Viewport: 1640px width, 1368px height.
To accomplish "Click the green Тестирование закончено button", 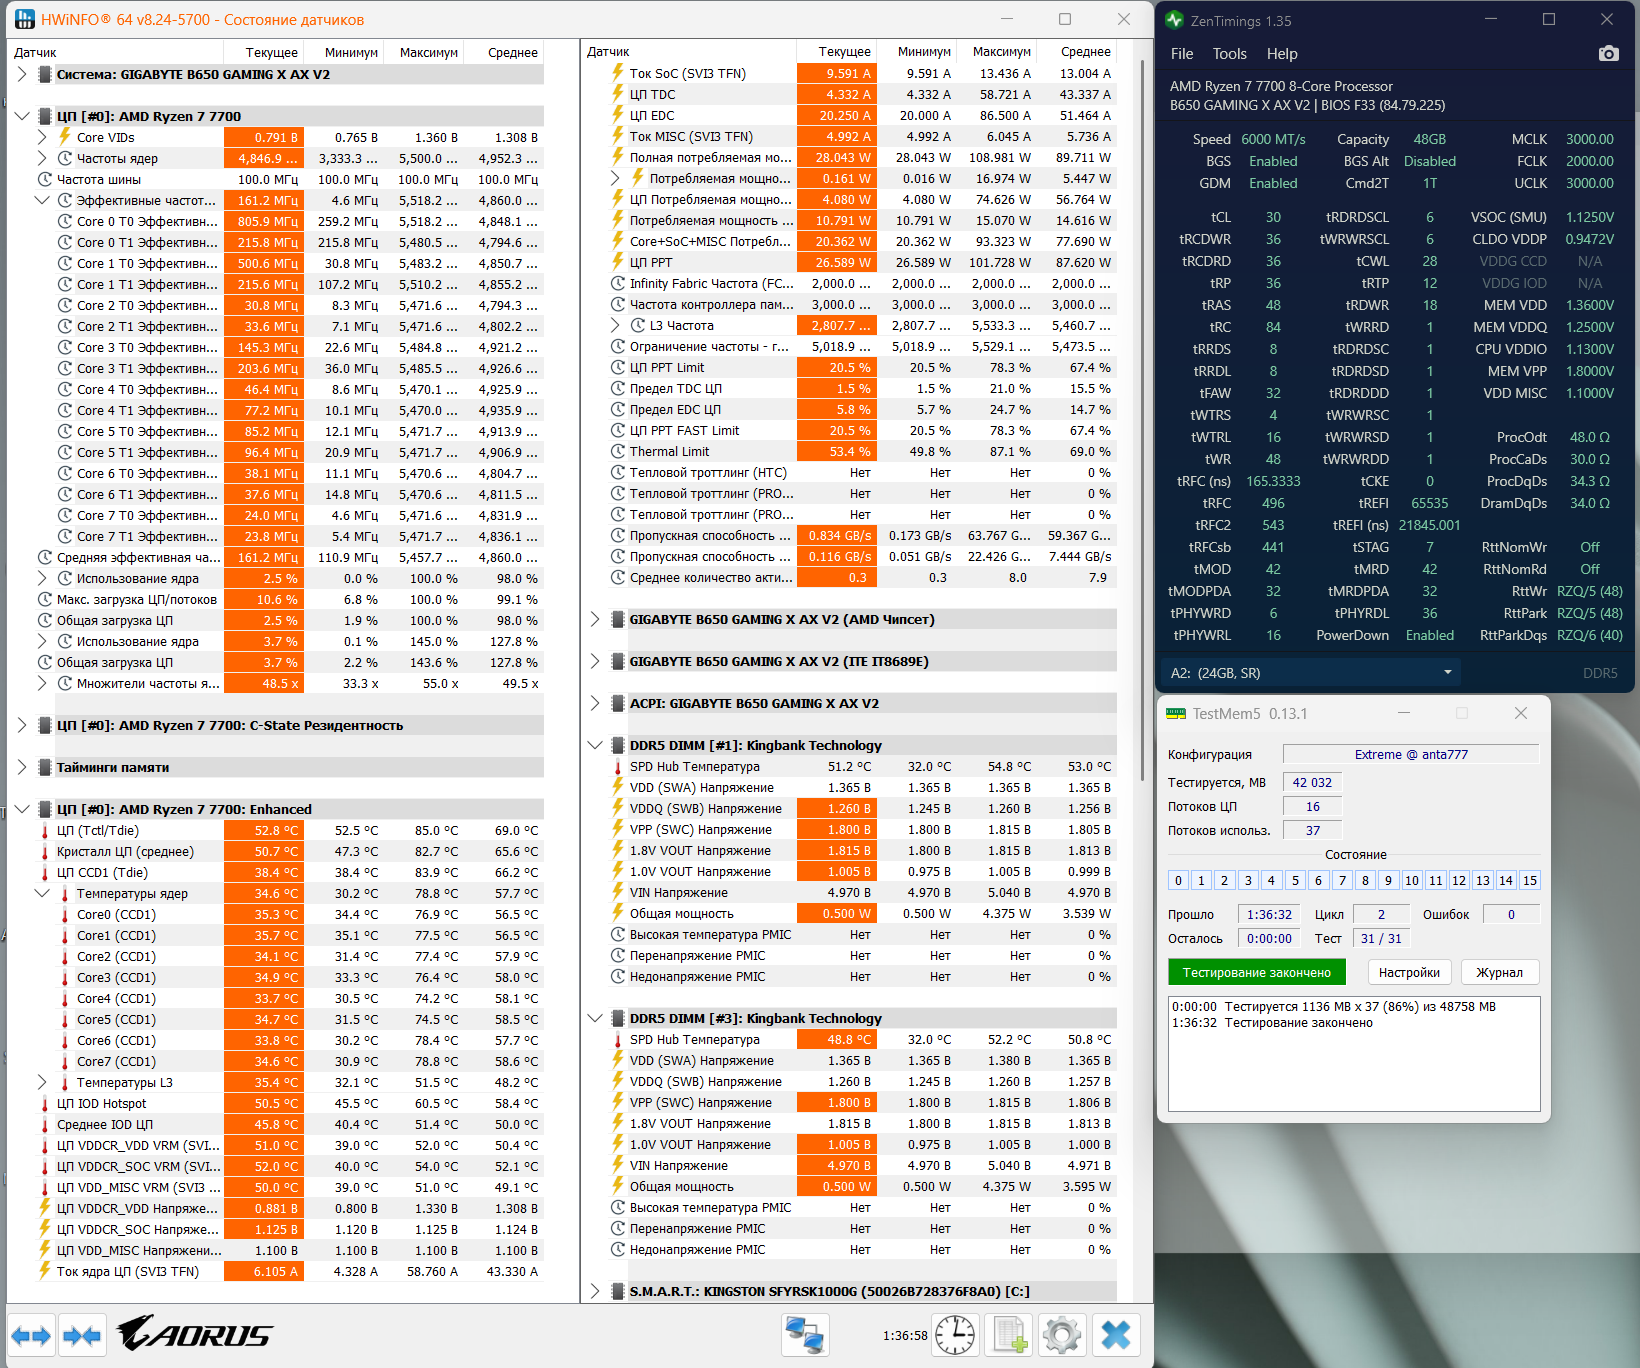I will coord(1257,972).
